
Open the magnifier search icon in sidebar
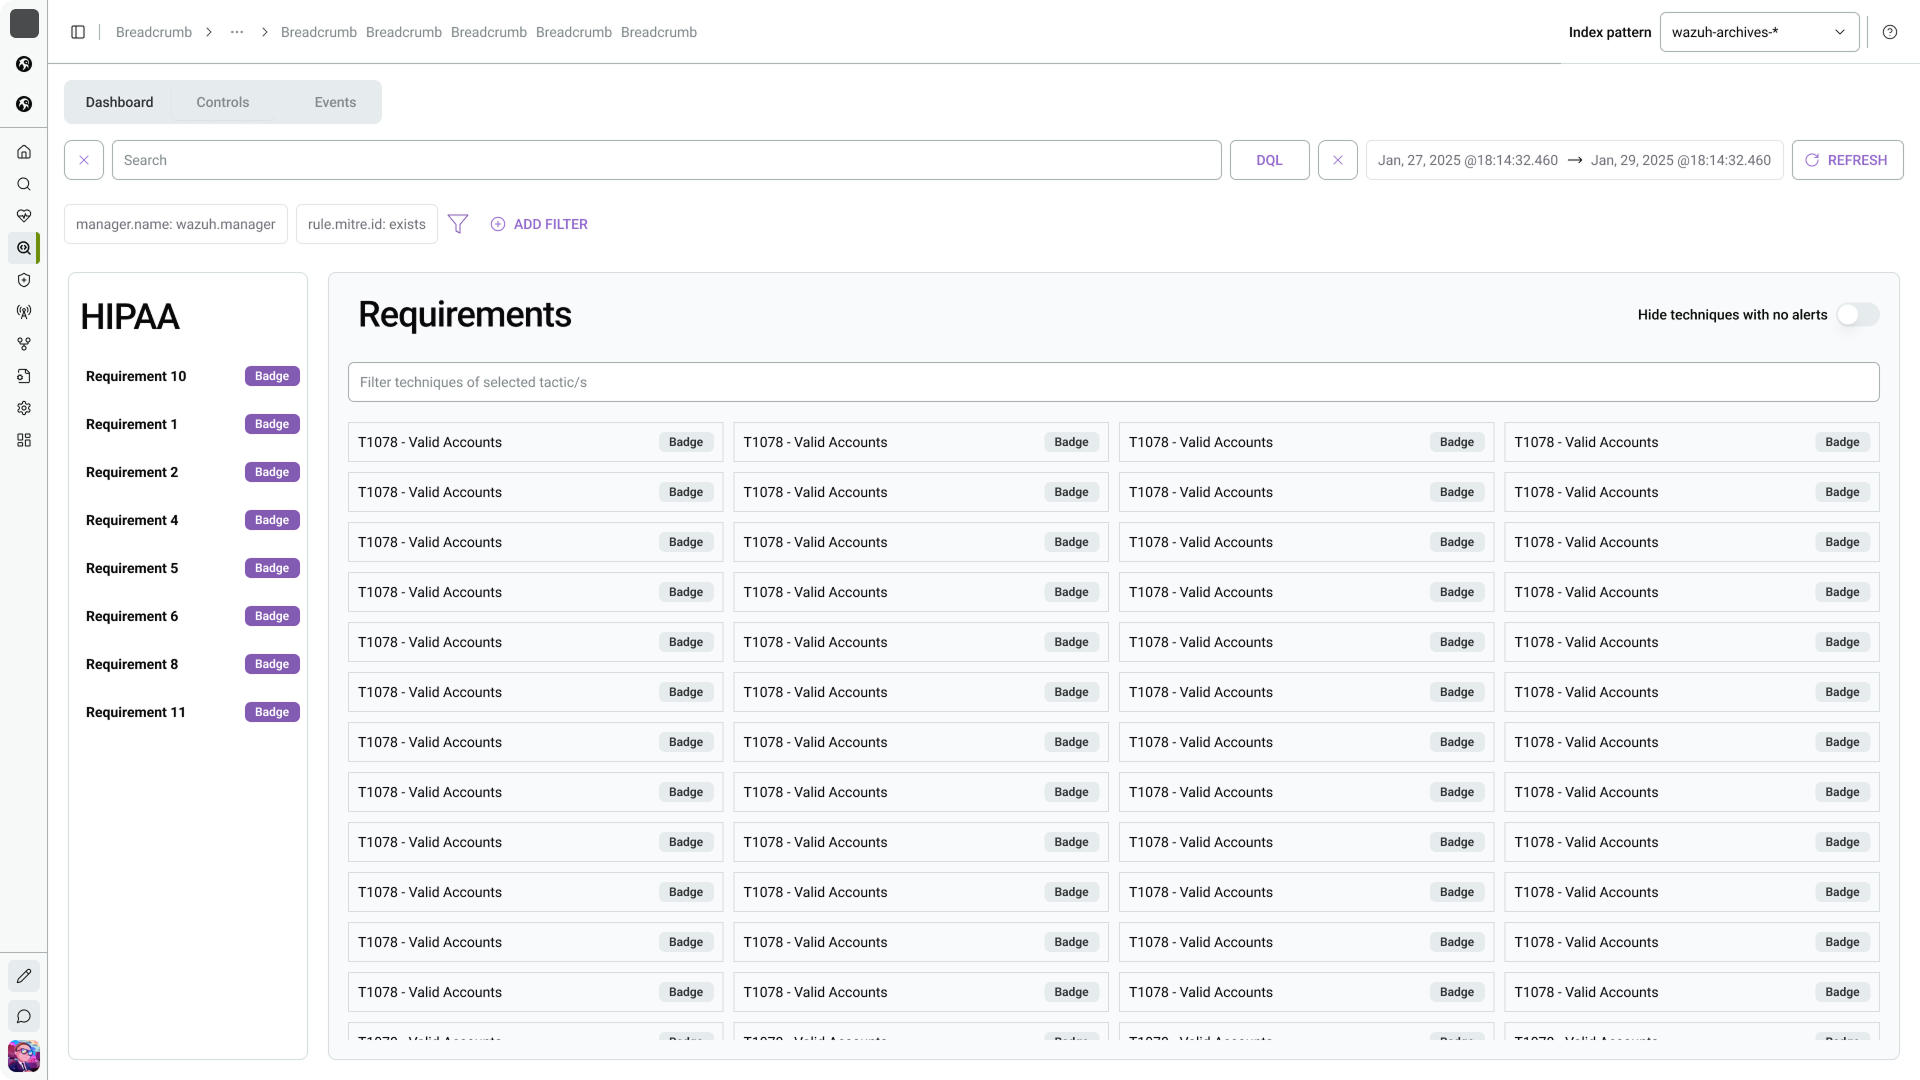[24, 184]
